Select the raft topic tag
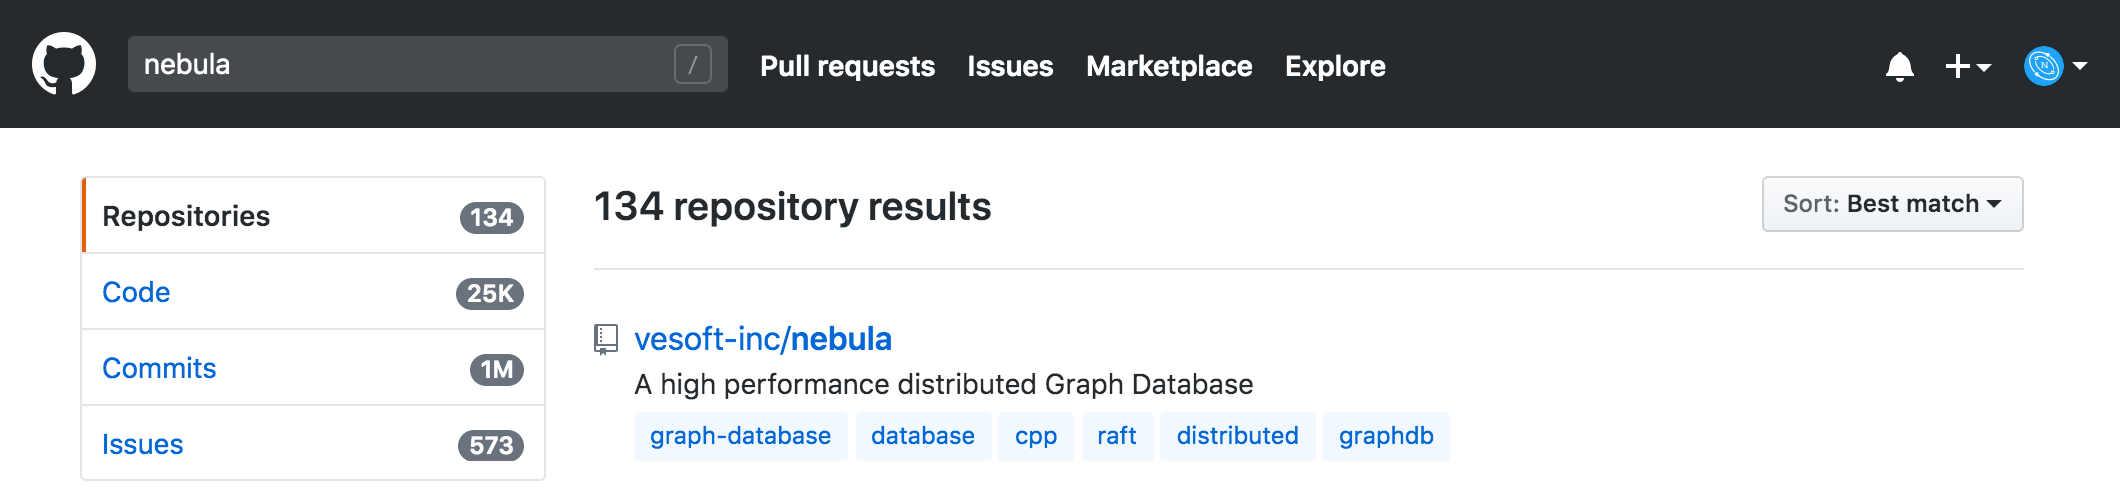2120x496 pixels. (1116, 436)
